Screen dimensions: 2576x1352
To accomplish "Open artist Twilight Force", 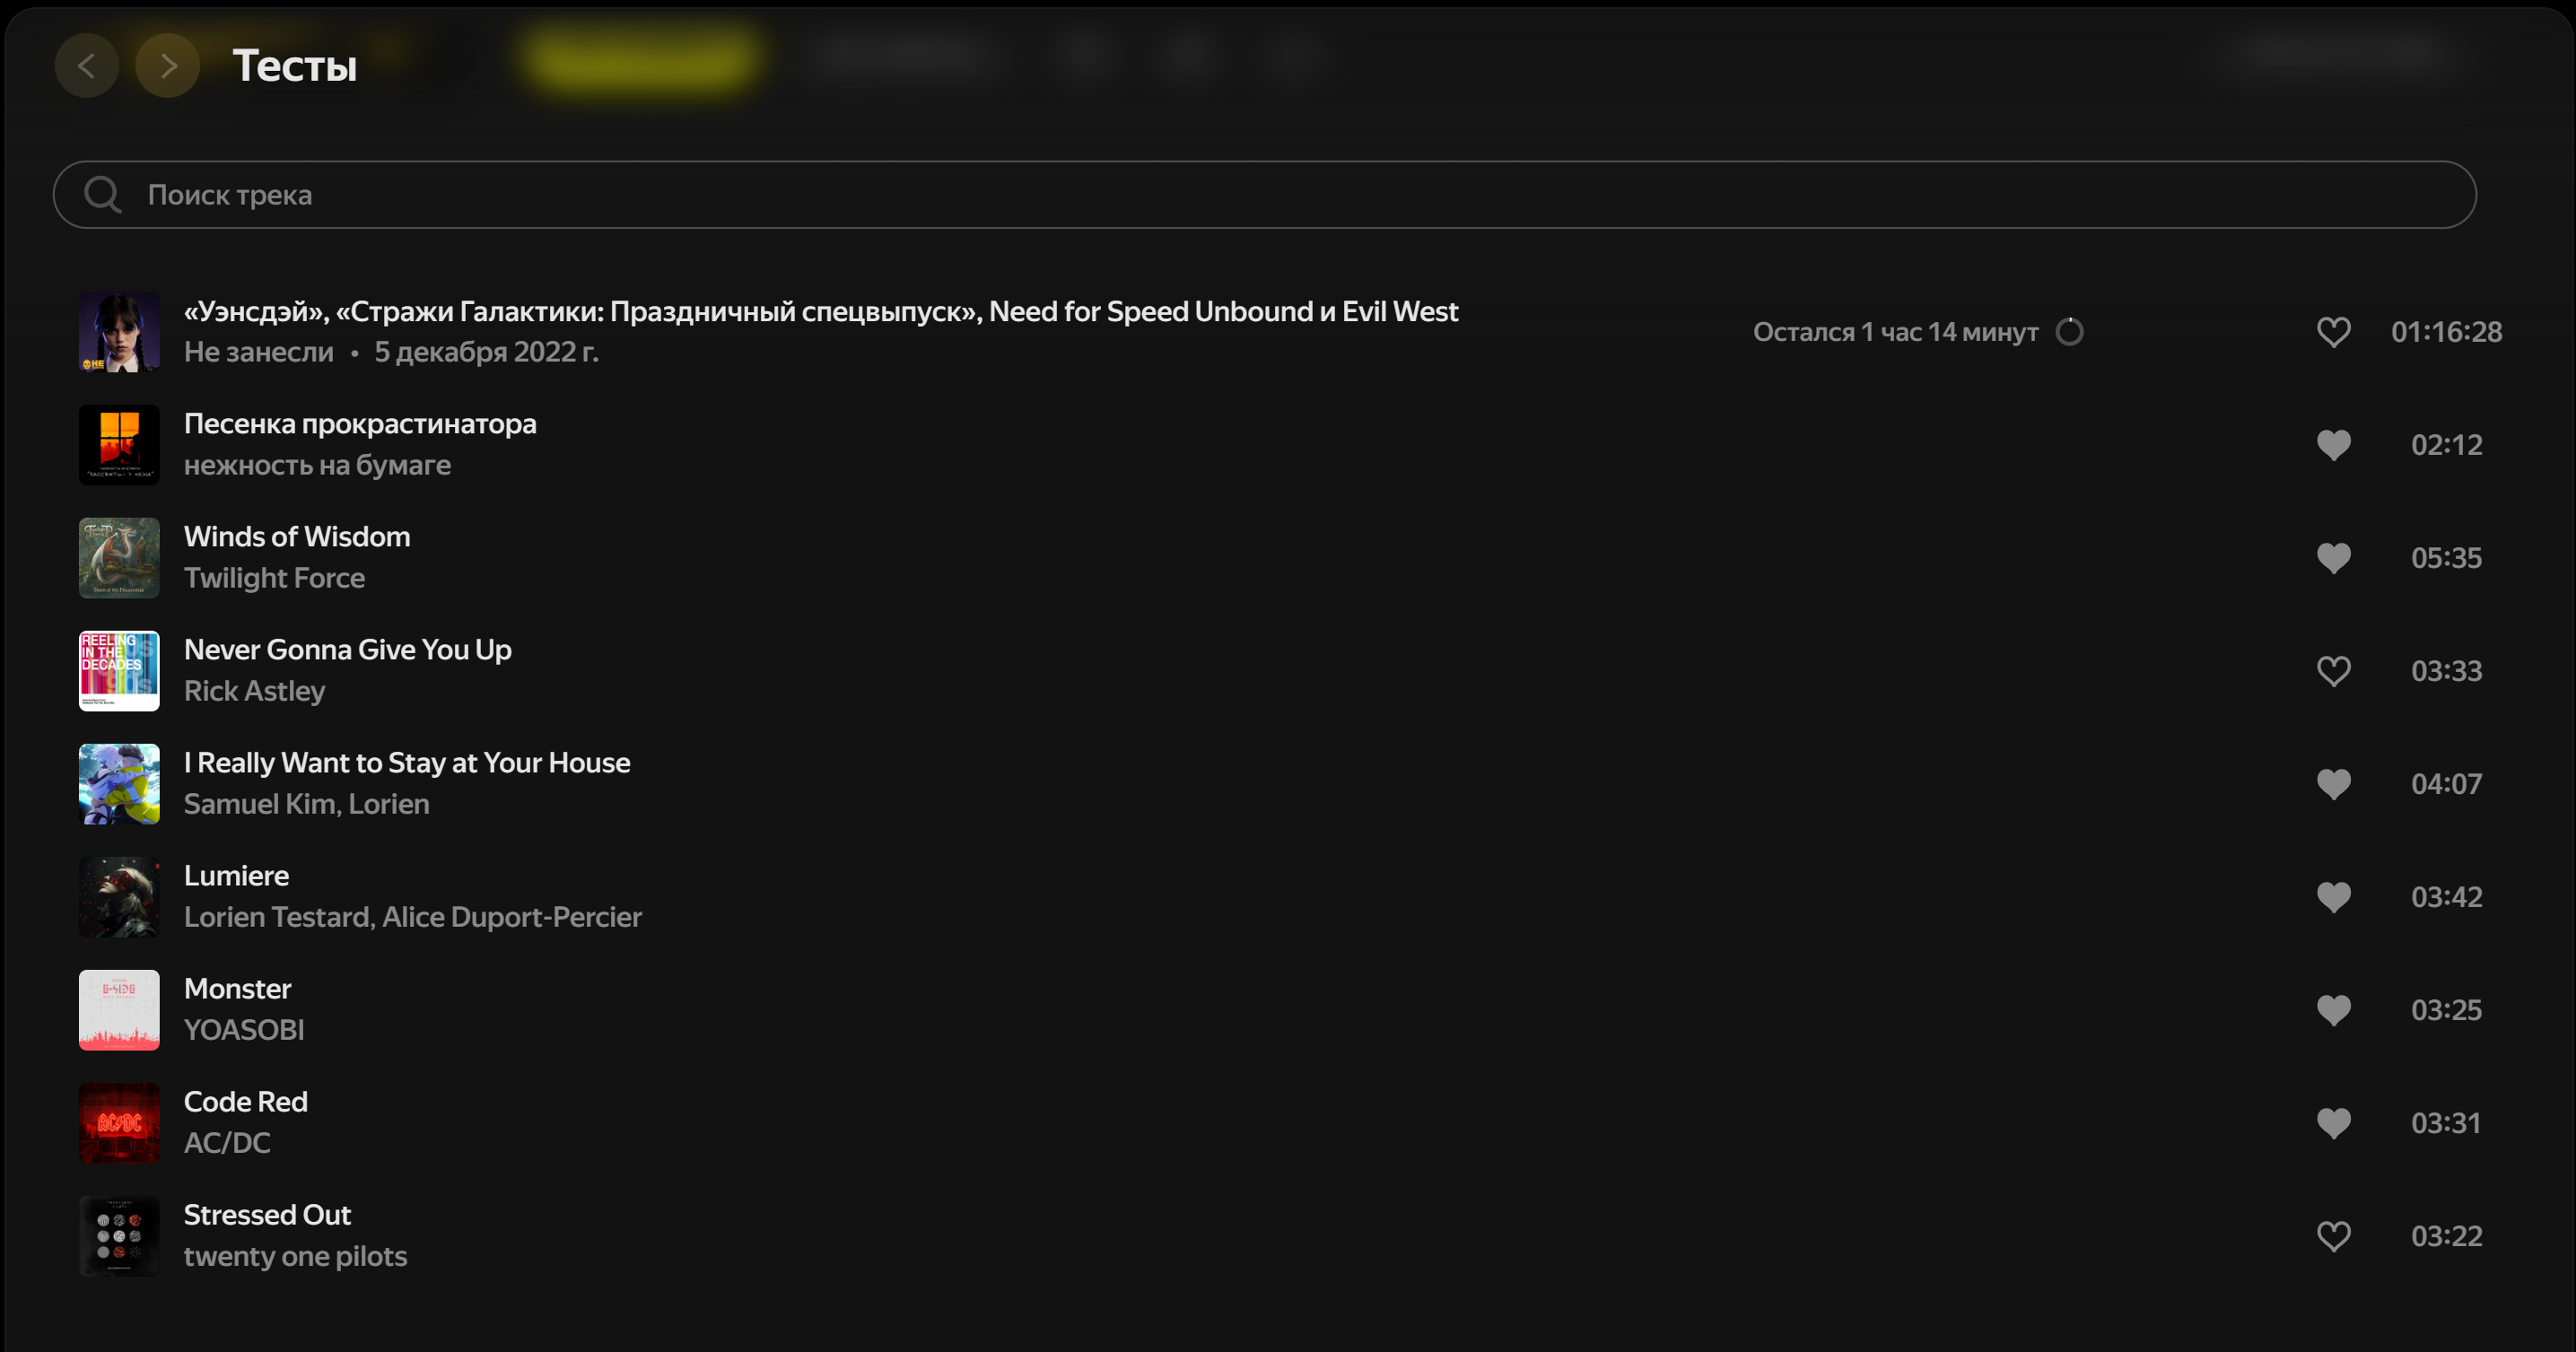I will (274, 578).
